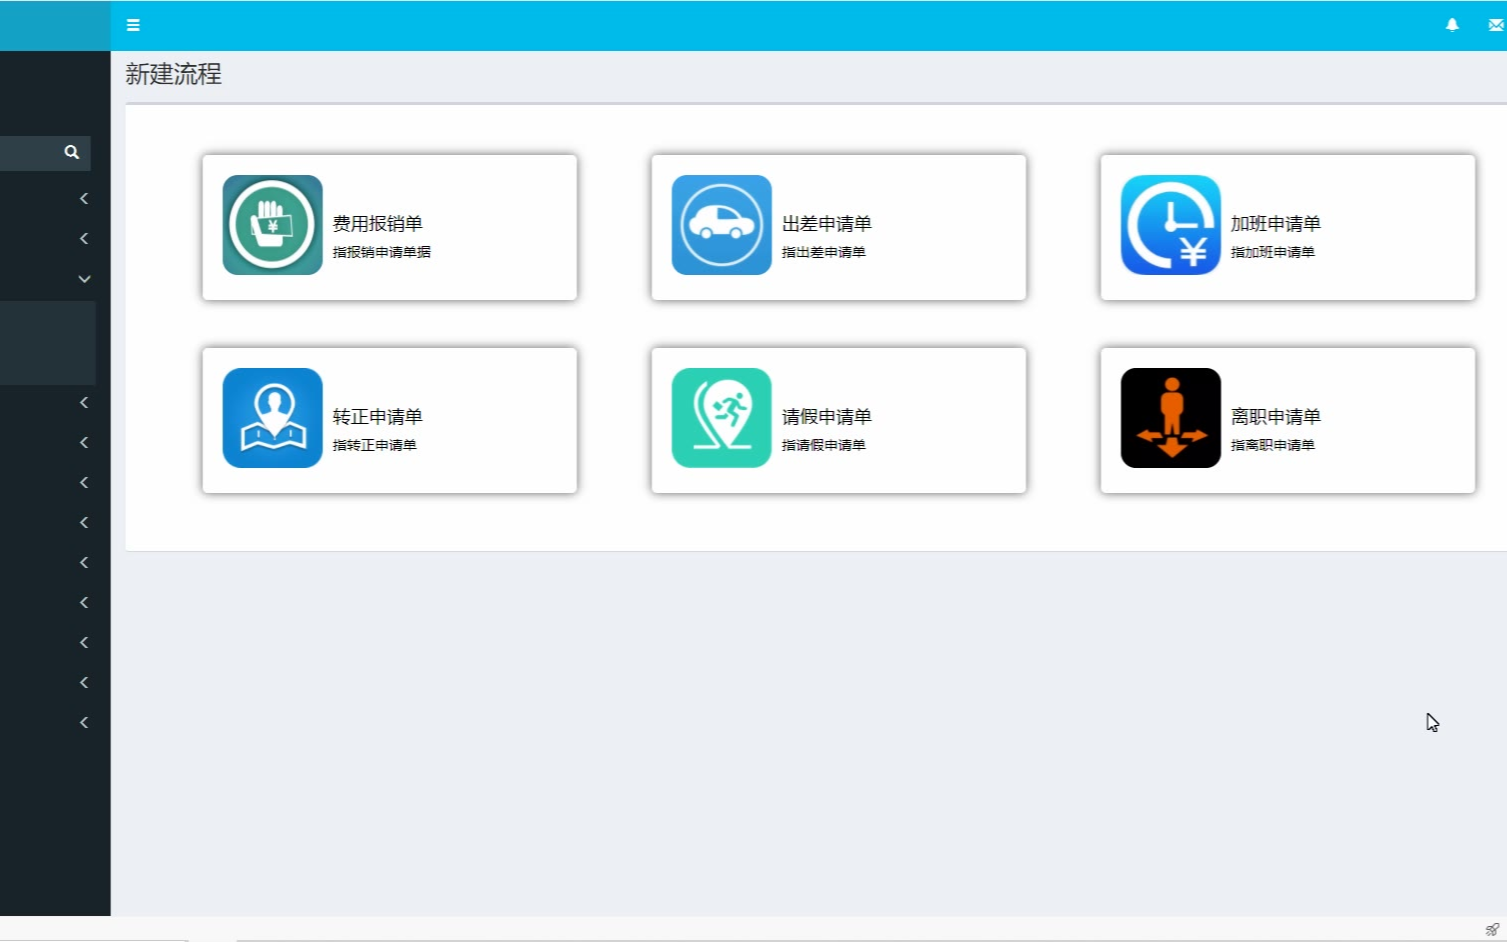Image resolution: width=1507 pixels, height=942 pixels.
Task: Open the 出差申请单 title link
Action: click(x=826, y=224)
